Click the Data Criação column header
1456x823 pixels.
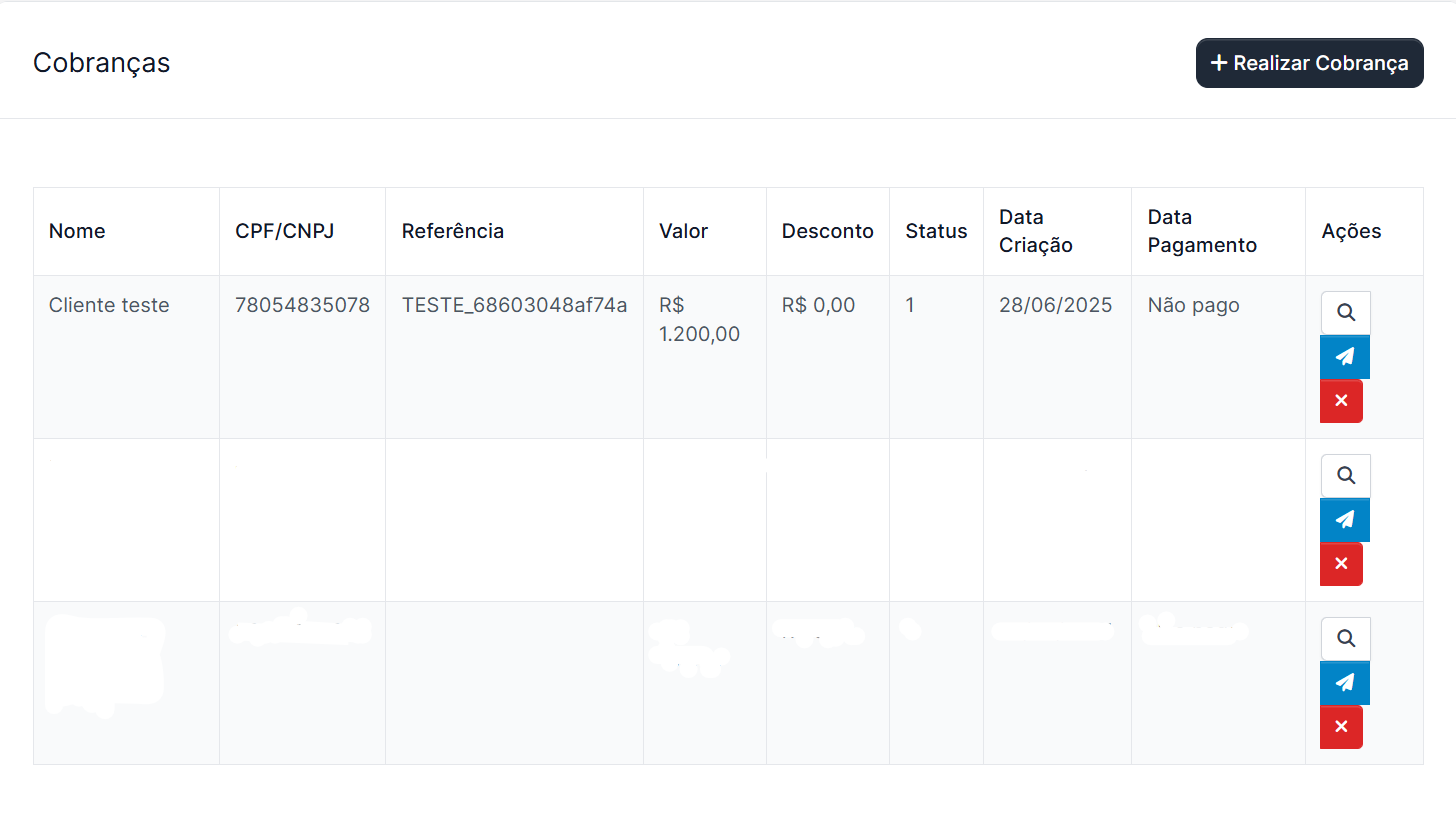click(x=1035, y=231)
